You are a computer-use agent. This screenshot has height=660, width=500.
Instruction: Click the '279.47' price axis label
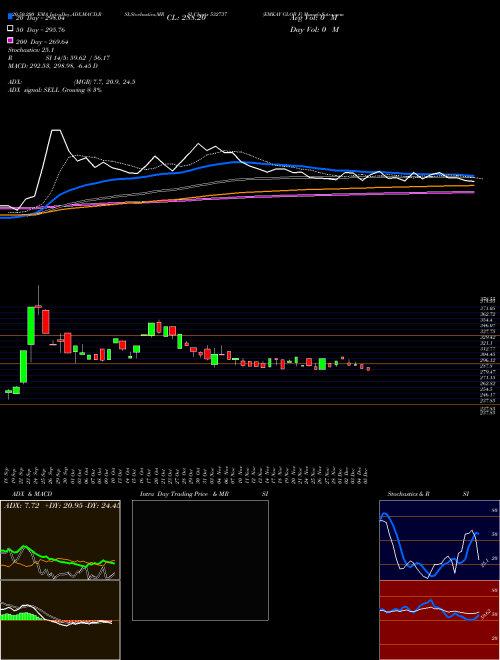(487, 372)
